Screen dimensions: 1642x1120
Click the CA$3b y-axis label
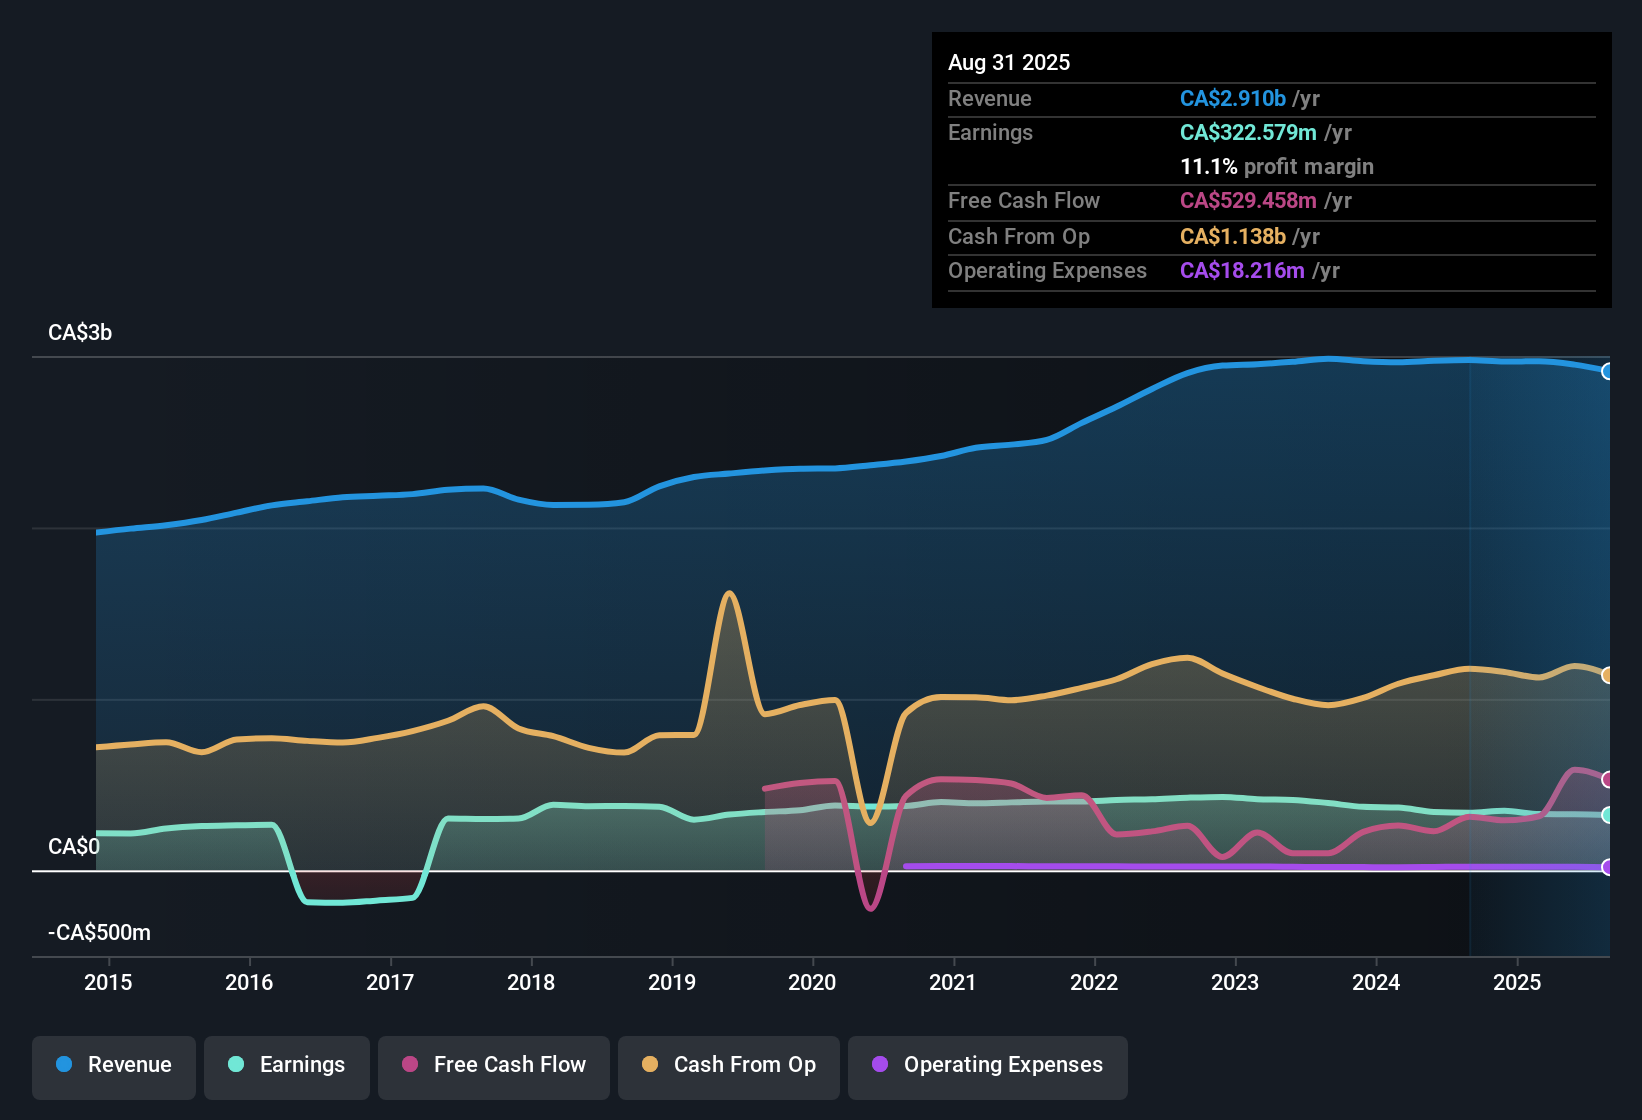pyautogui.click(x=80, y=333)
